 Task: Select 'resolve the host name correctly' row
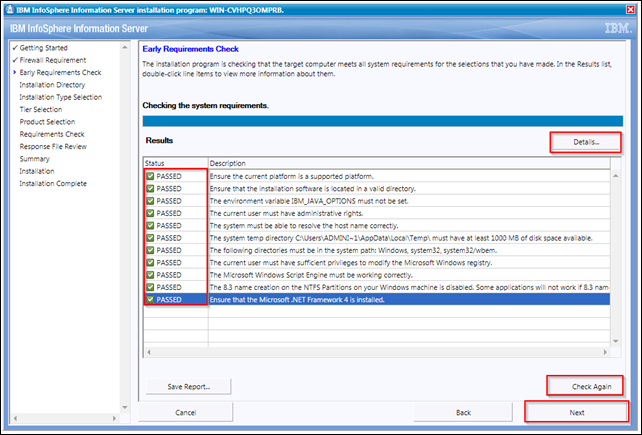(x=377, y=225)
